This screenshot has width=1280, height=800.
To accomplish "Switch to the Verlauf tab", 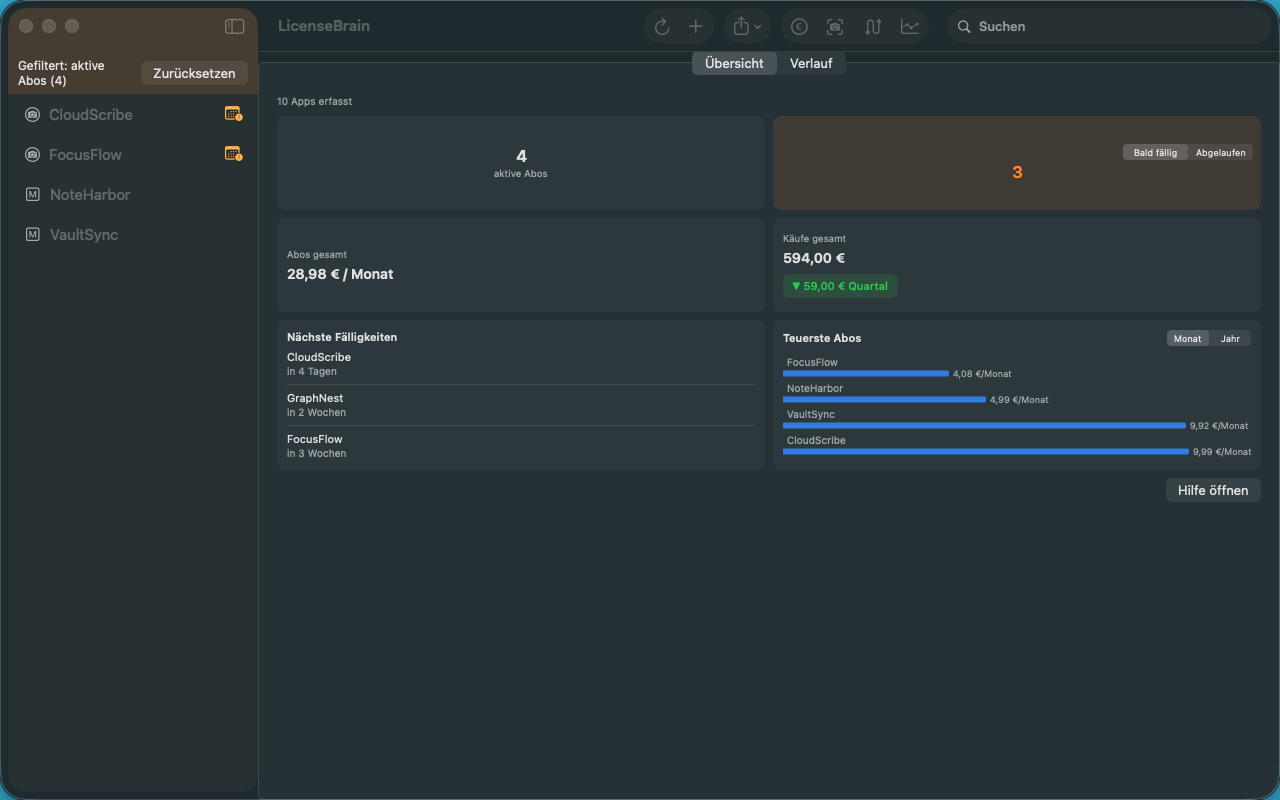I will coord(811,63).
